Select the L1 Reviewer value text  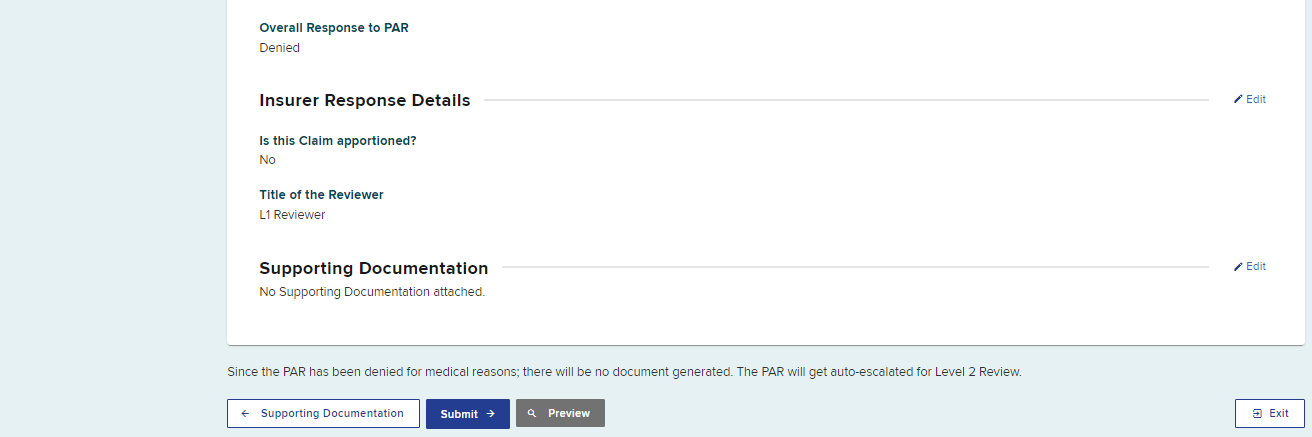tap(292, 214)
